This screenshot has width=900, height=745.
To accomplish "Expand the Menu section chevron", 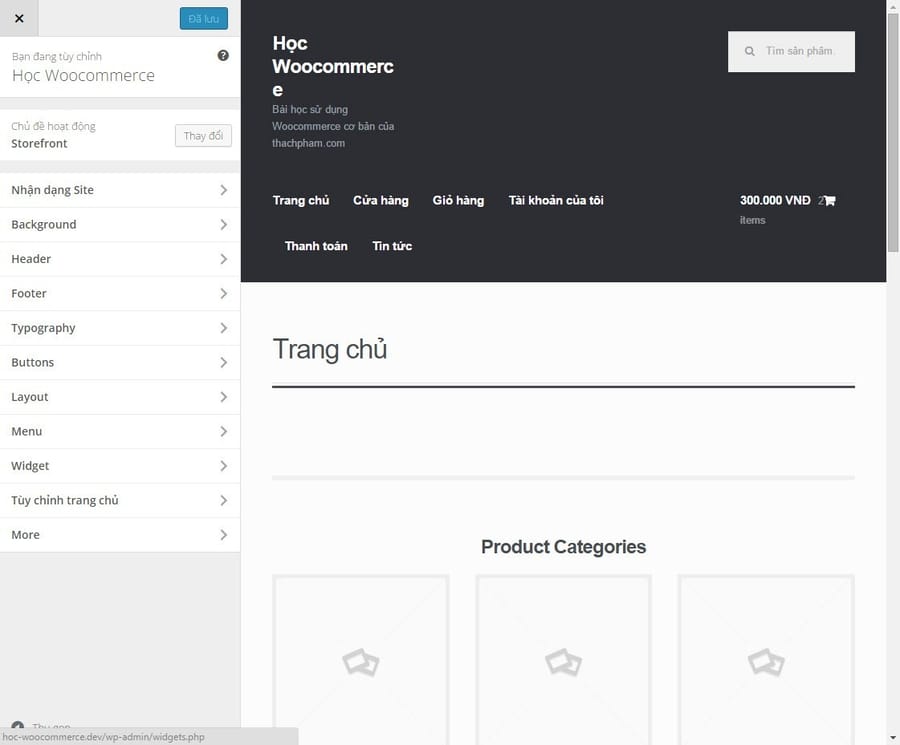I will point(224,431).
